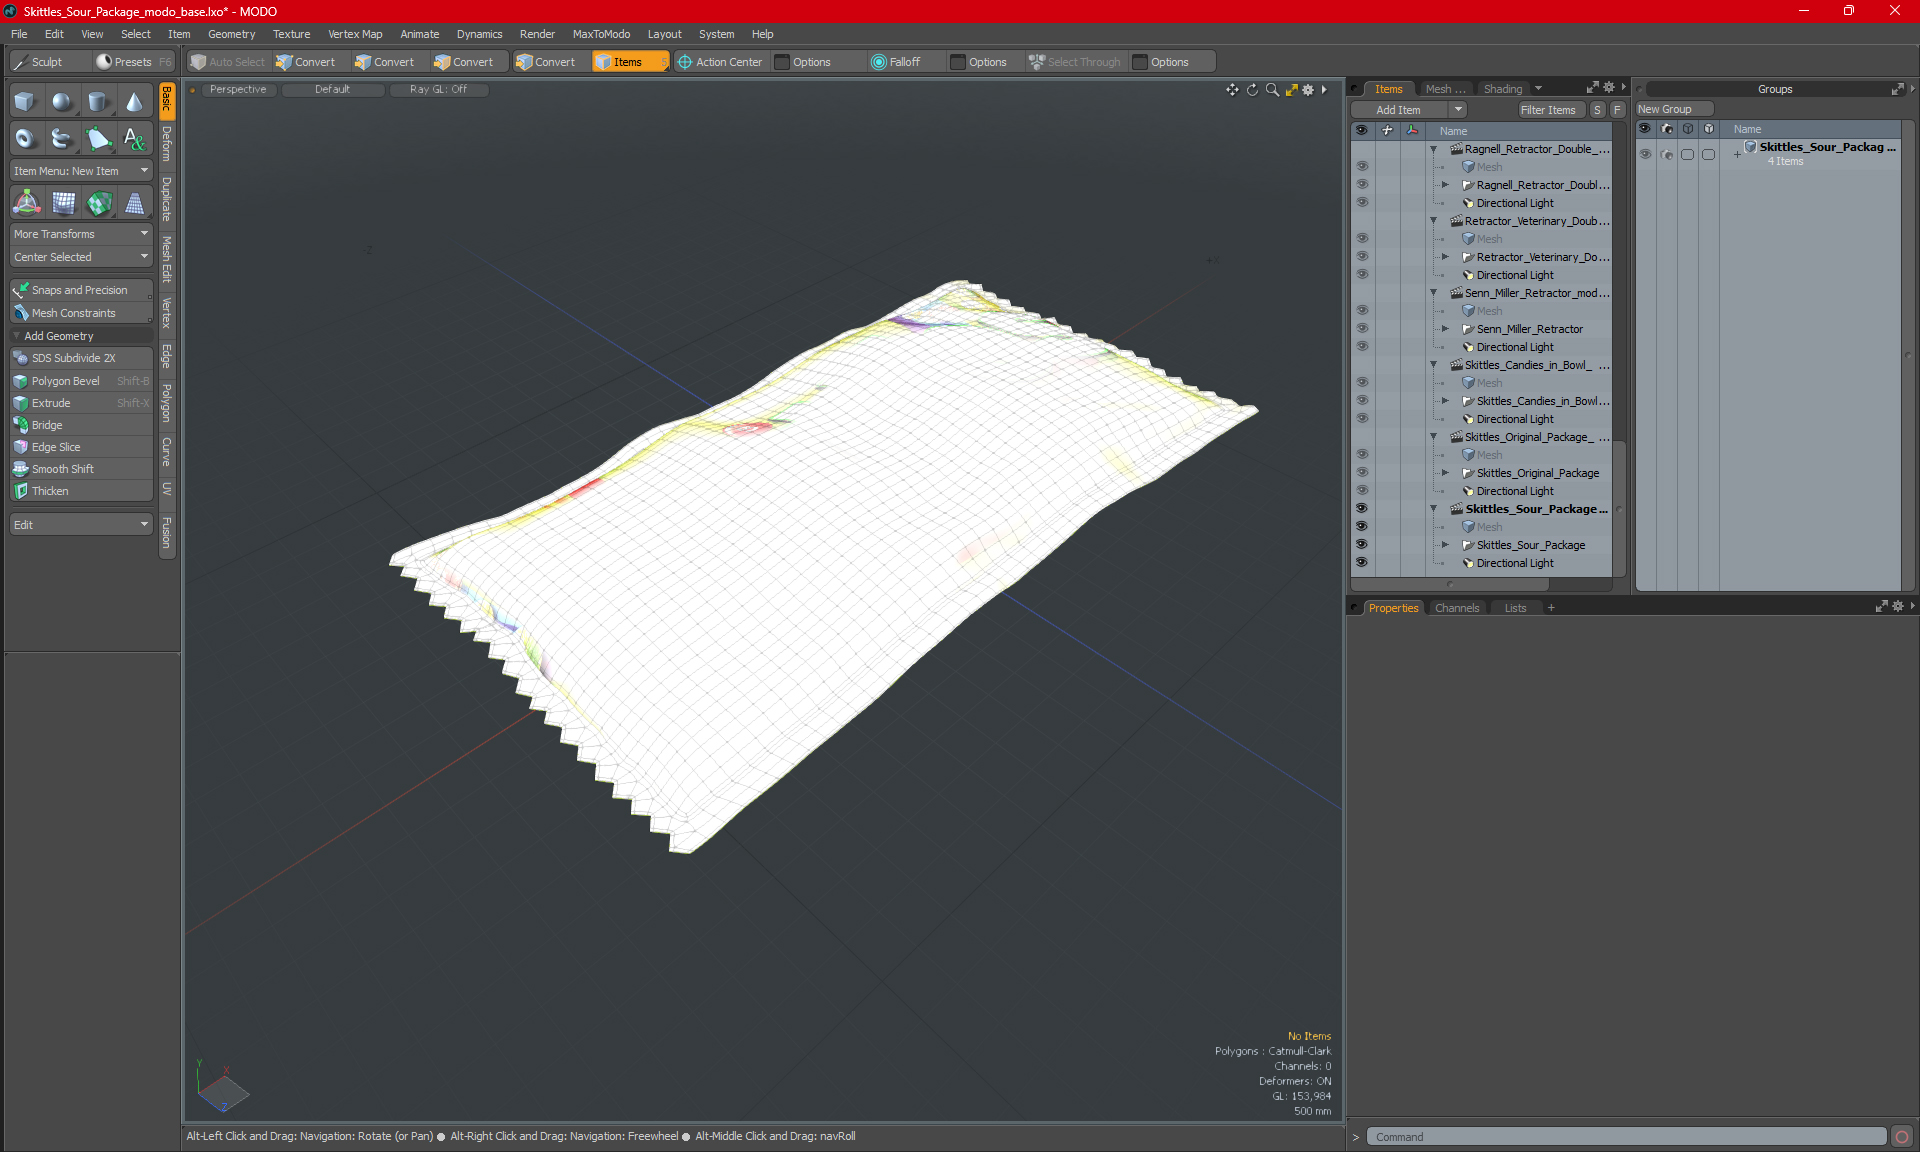The image size is (1920, 1152).
Task: Select the sphere primitive tool
Action: coord(61,102)
